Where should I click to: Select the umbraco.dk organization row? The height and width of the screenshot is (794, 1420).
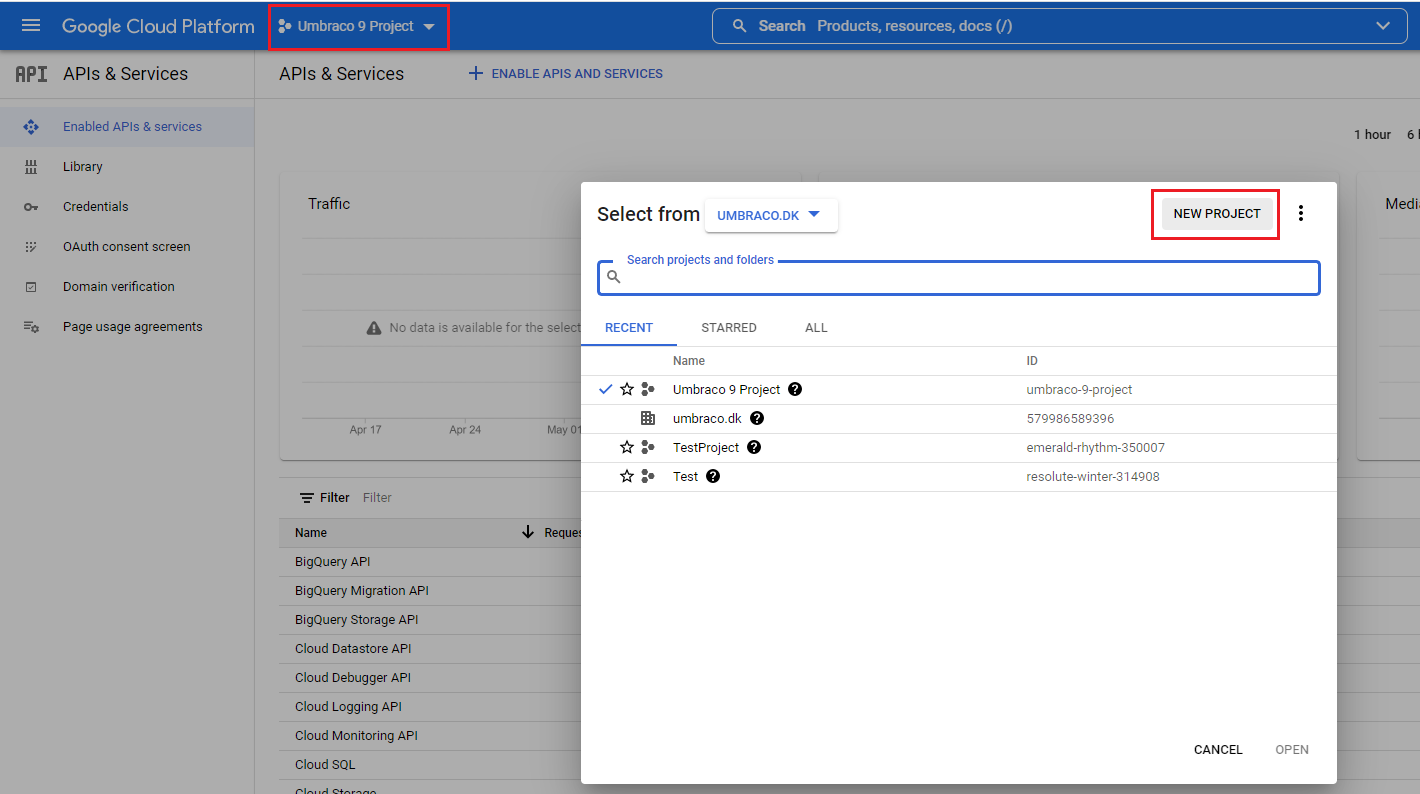pos(958,418)
